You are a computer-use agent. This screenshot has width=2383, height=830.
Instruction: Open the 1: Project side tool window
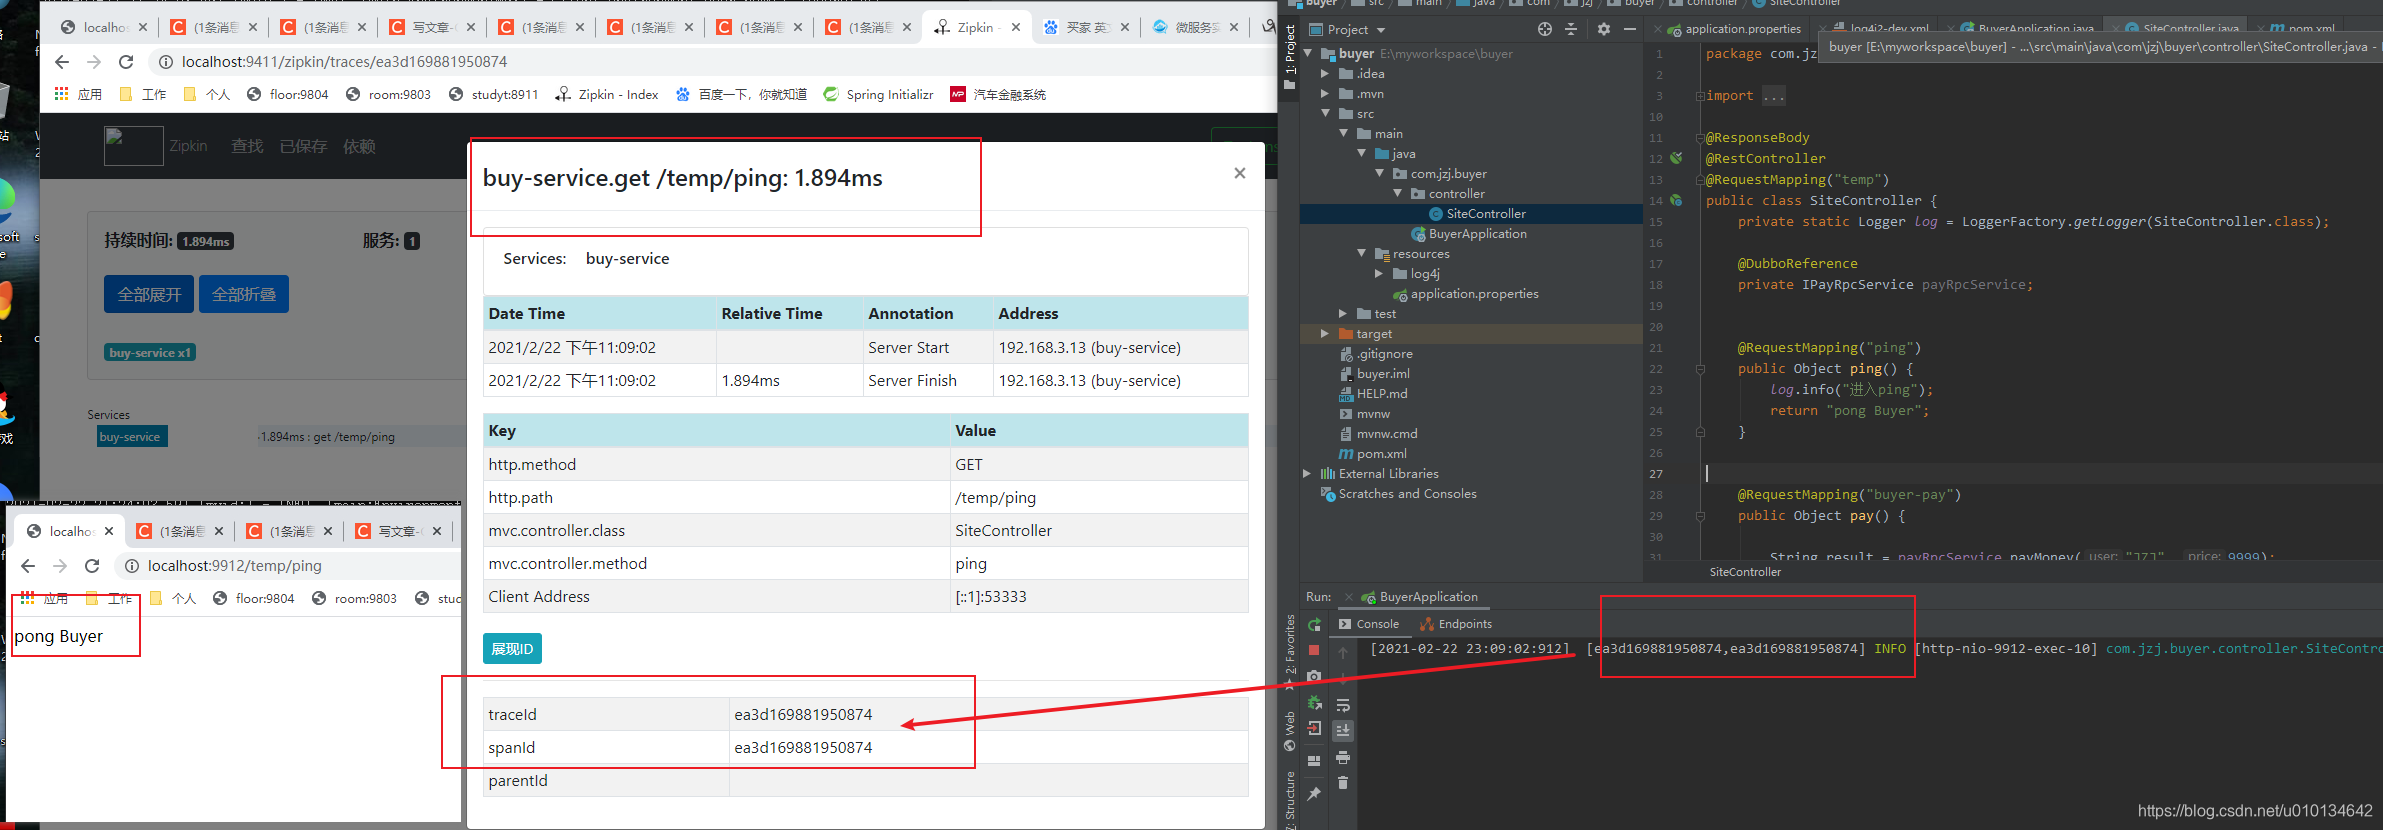pyautogui.click(x=1290, y=55)
